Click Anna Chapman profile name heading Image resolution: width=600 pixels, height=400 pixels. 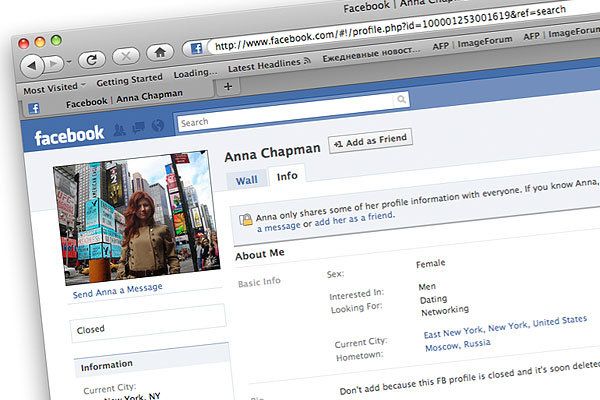click(272, 152)
